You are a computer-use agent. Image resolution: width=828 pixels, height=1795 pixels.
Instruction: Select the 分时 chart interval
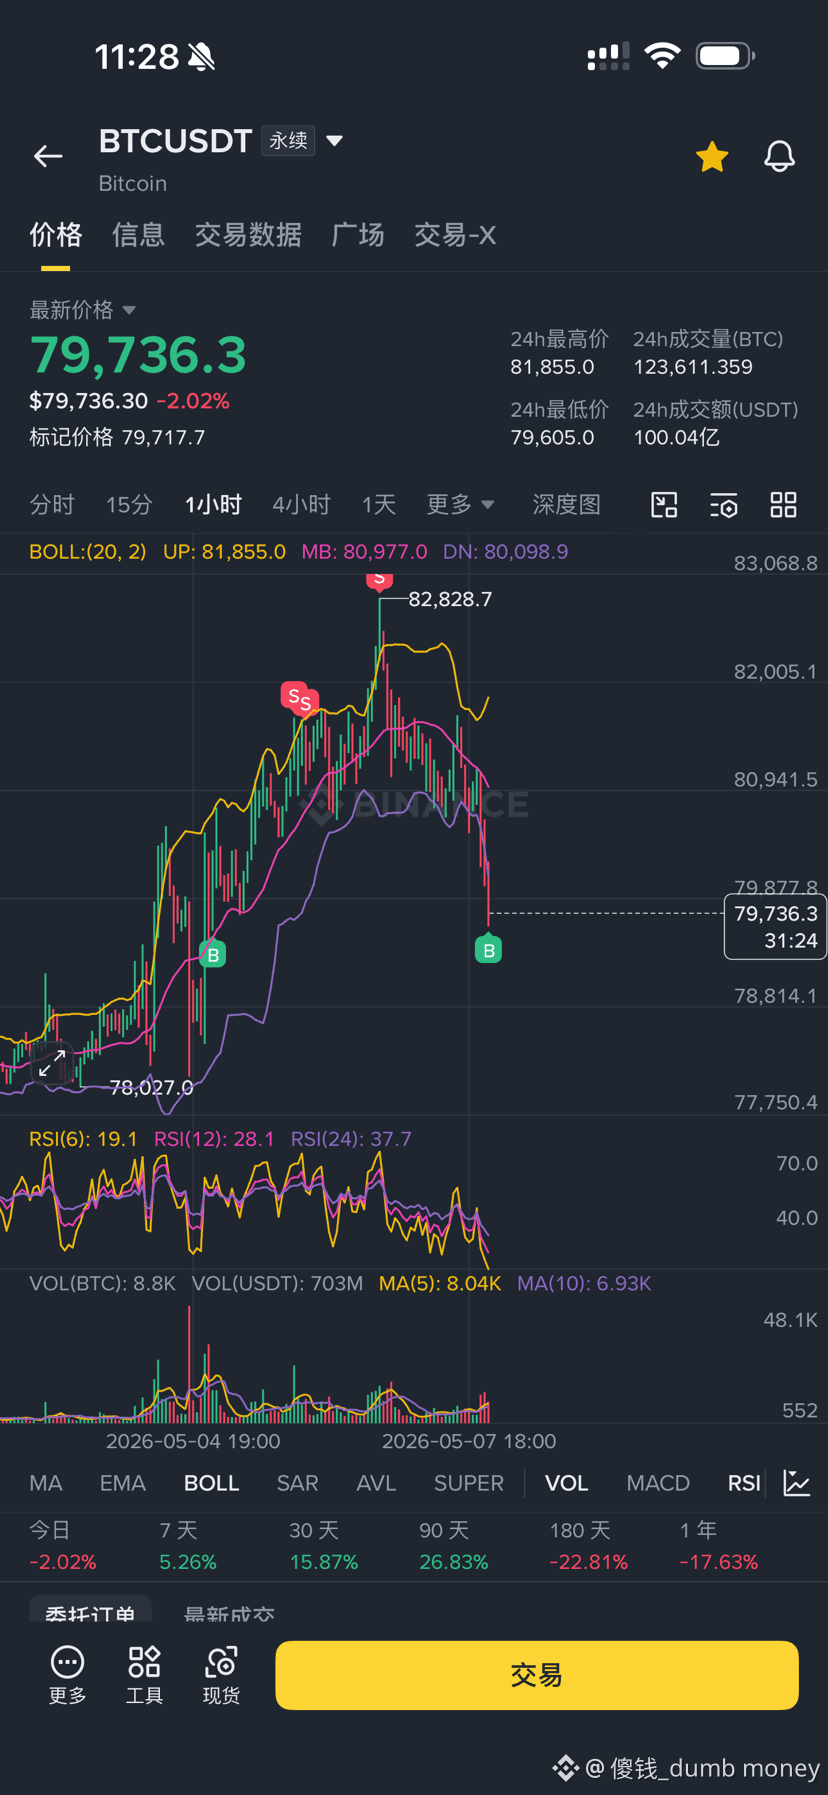52,505
